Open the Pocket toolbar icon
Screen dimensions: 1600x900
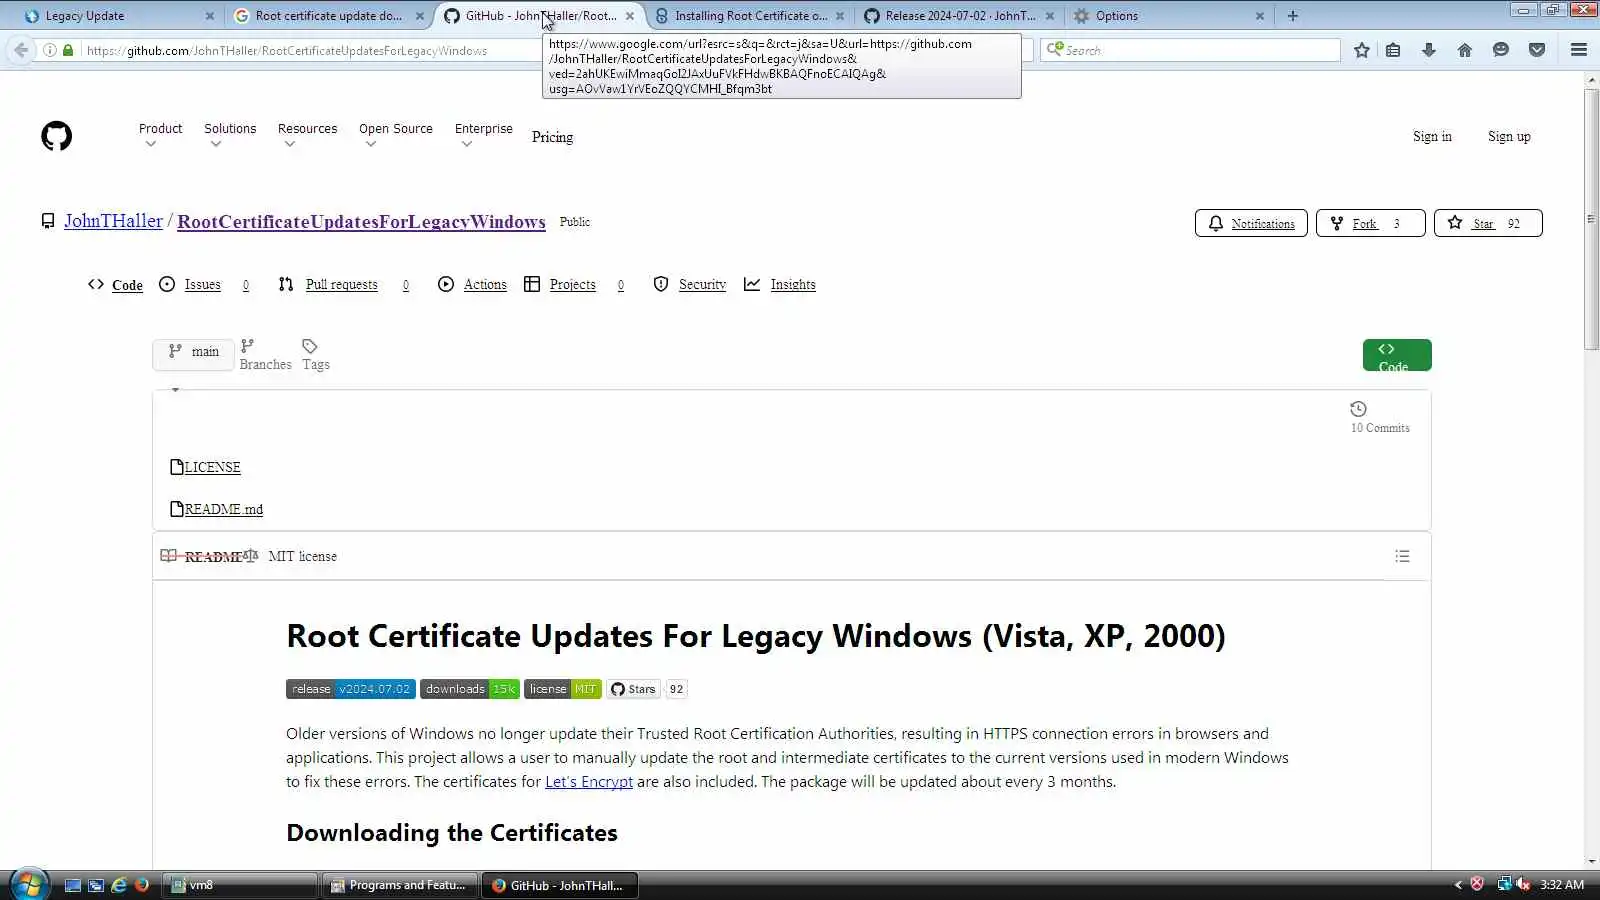(x=1537, y=50)
